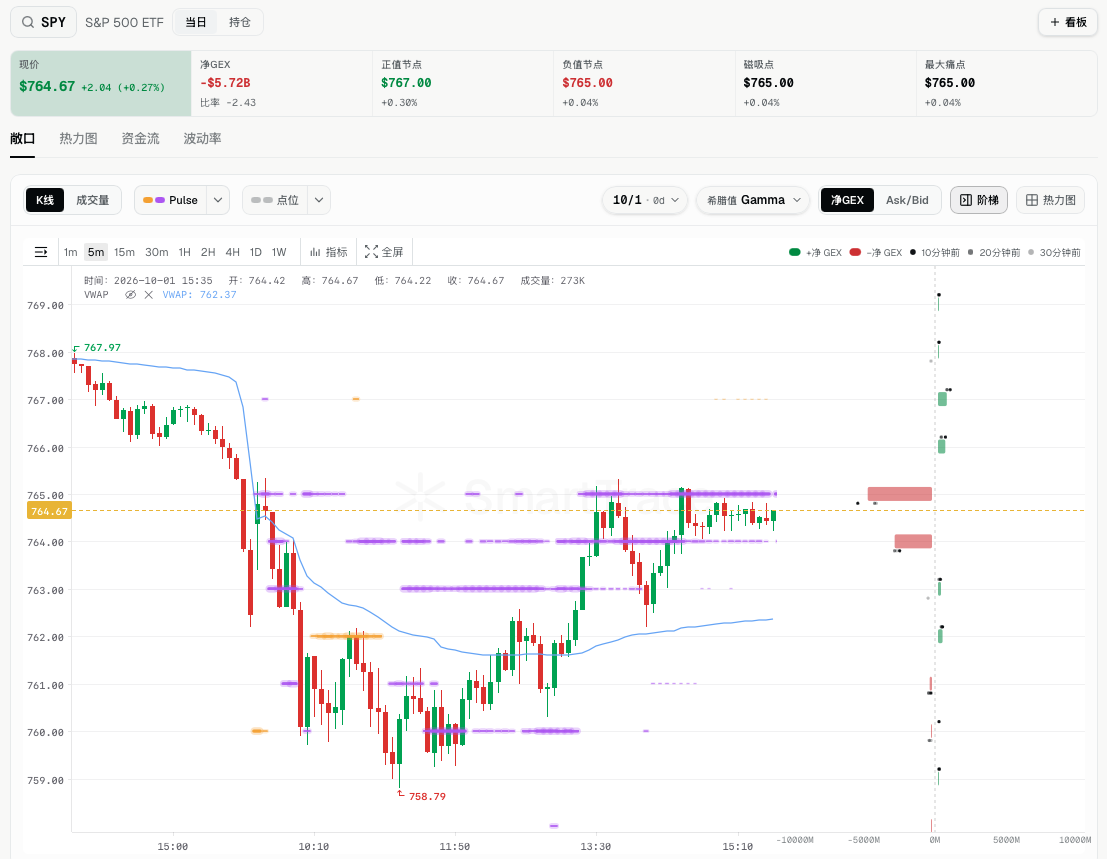The image size is (1107, 859).
Task: Toggle the 点位 levels overlay
Action: tap(275, 200)
